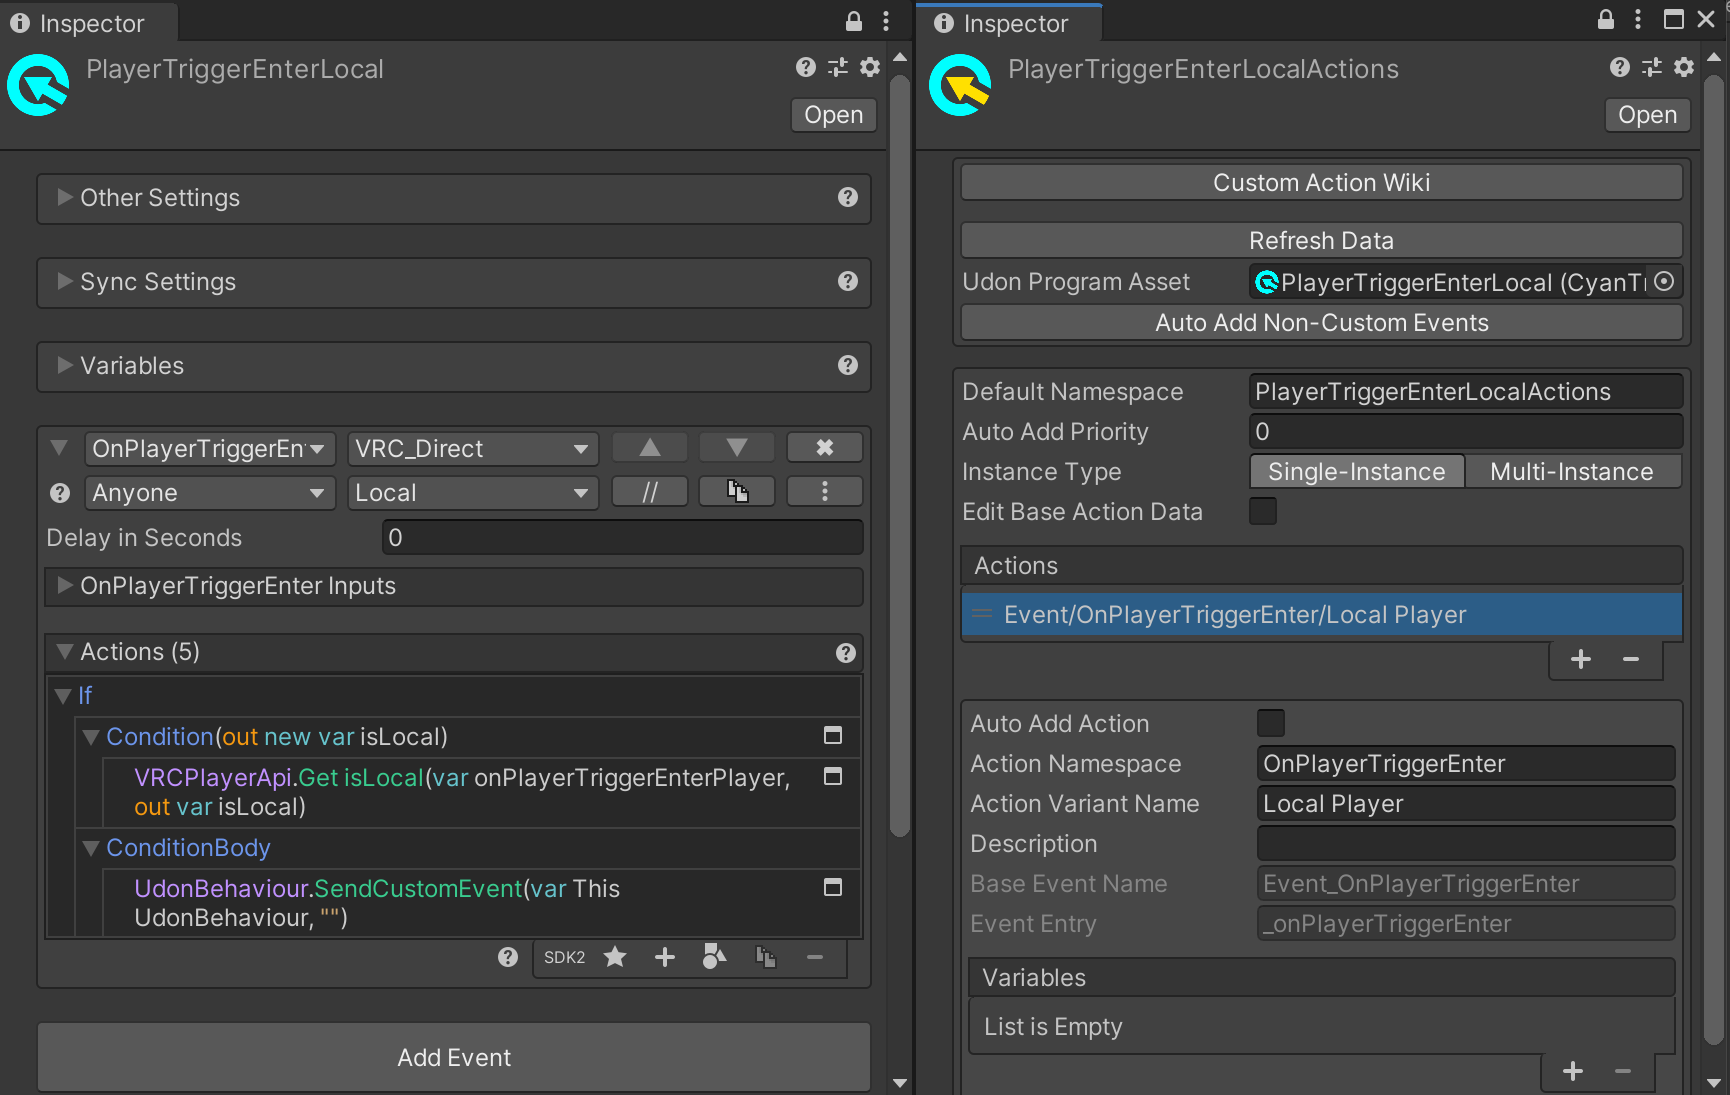
Task: Click the lock icon in the left Inspector tab bar
Action: [854, 21]
